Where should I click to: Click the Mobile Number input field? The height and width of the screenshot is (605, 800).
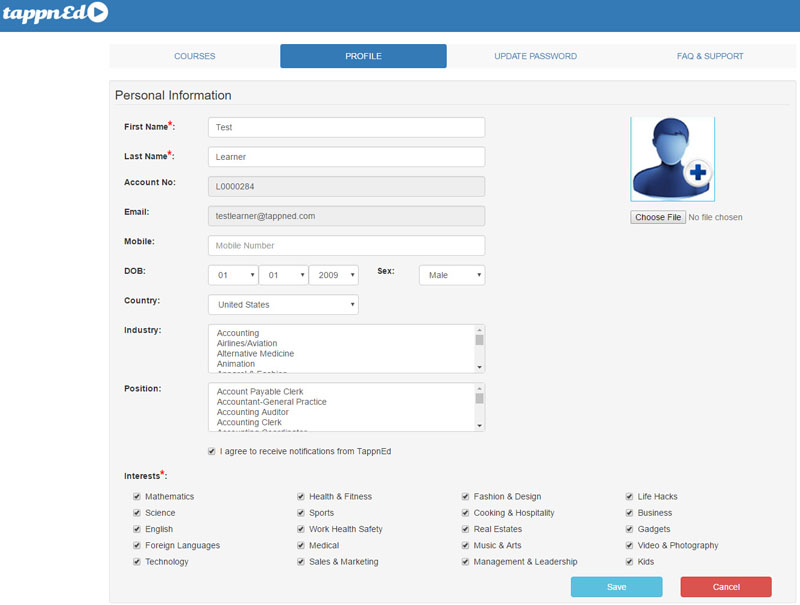[346, 246]
